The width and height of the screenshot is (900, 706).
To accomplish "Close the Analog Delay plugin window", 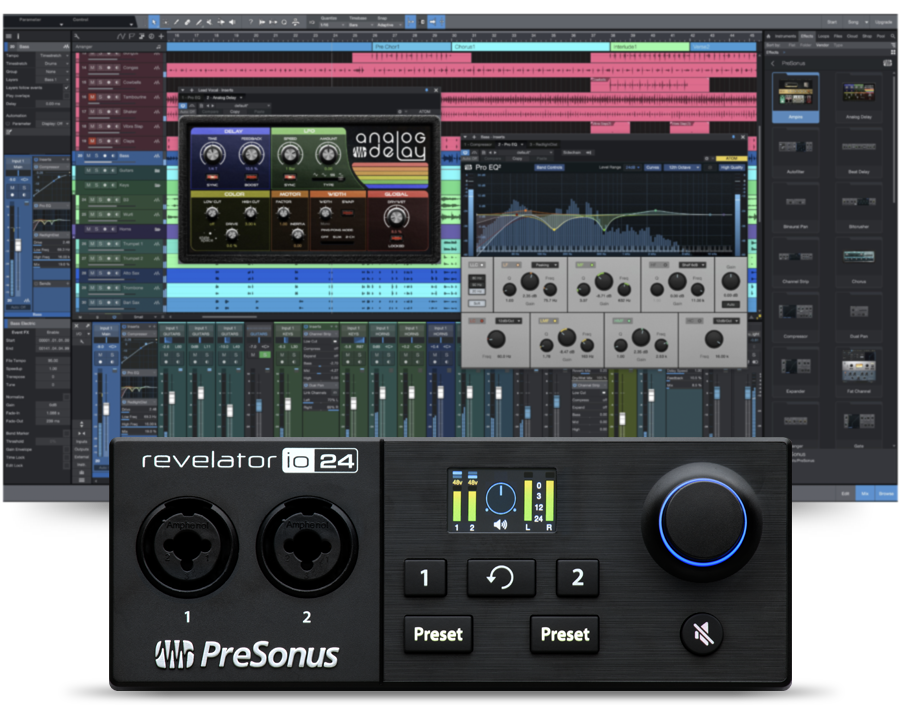I will [436, 90].
